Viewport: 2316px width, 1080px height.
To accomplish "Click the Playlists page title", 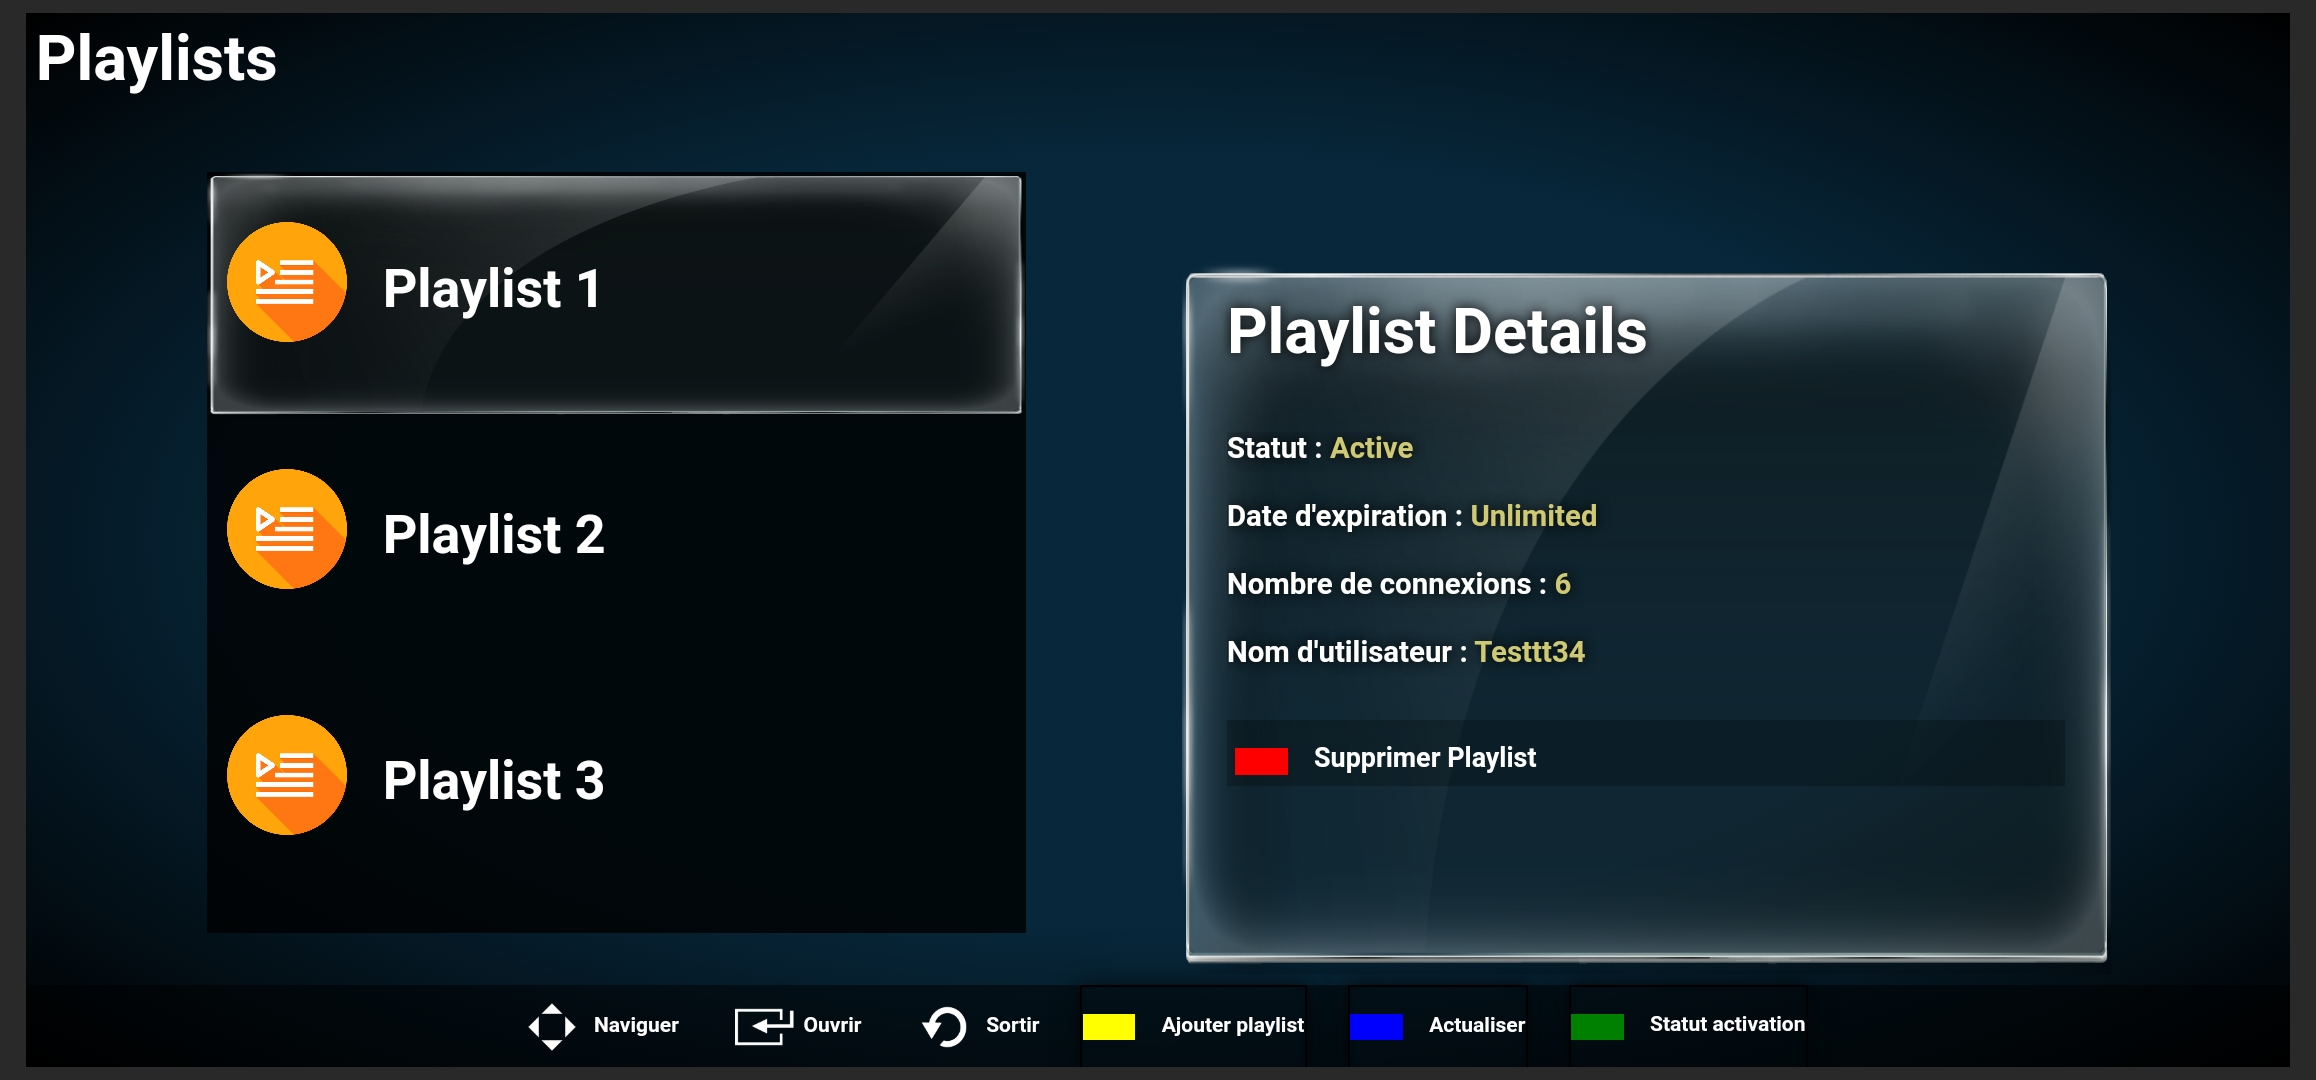I will coord(157,60).
